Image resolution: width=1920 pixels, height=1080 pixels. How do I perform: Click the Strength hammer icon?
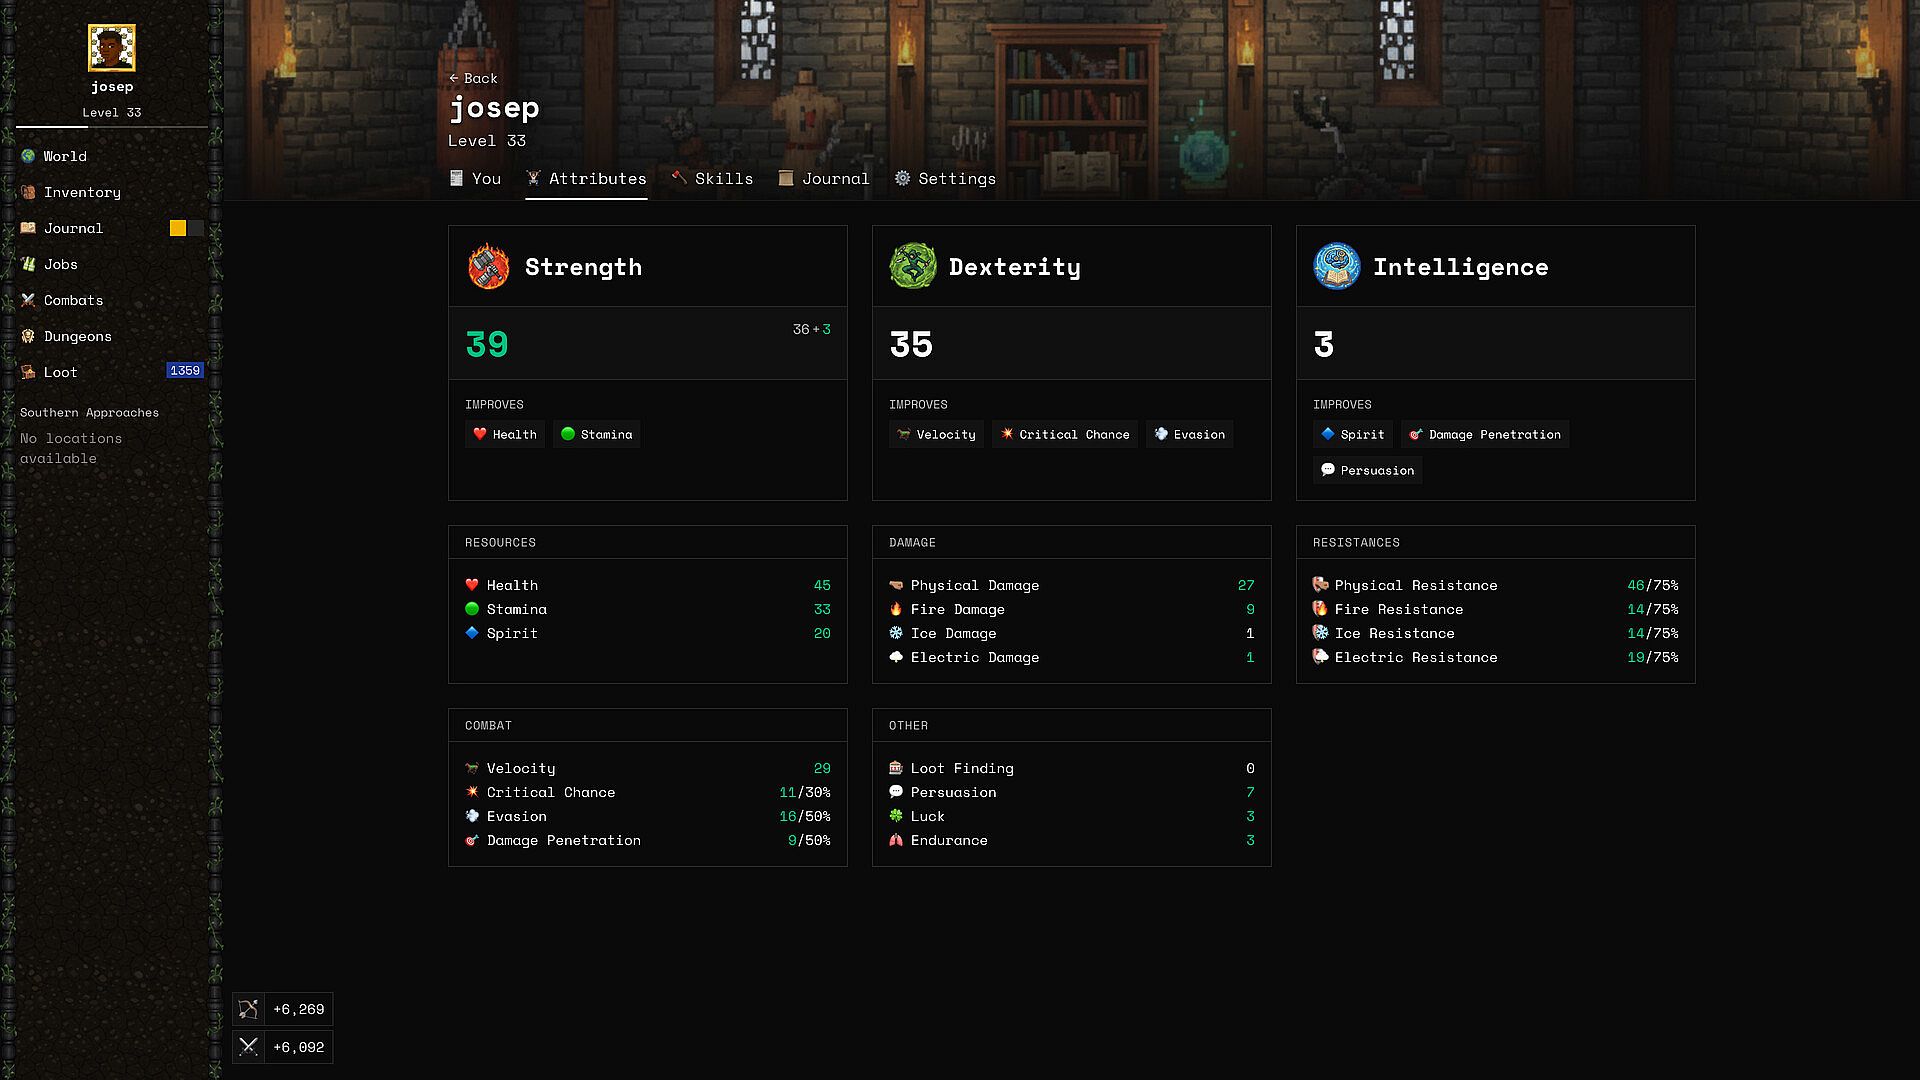[x=488, y=267]
